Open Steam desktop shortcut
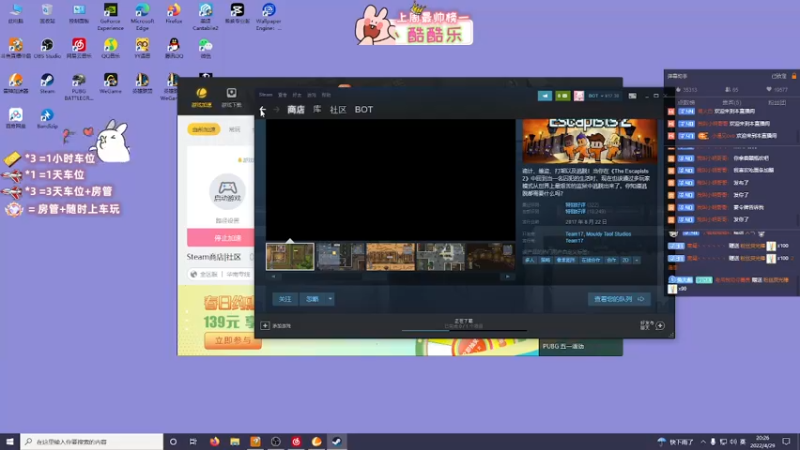This screenshot has width=800, height=450. (47, 84)
